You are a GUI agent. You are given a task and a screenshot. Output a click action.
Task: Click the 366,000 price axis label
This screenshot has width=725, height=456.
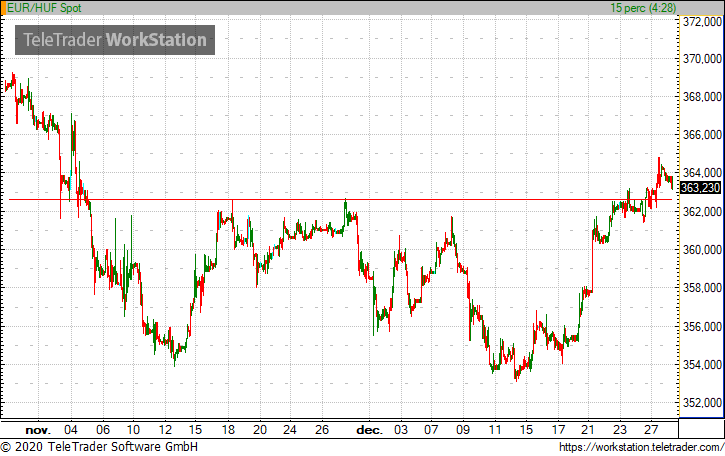702,135
